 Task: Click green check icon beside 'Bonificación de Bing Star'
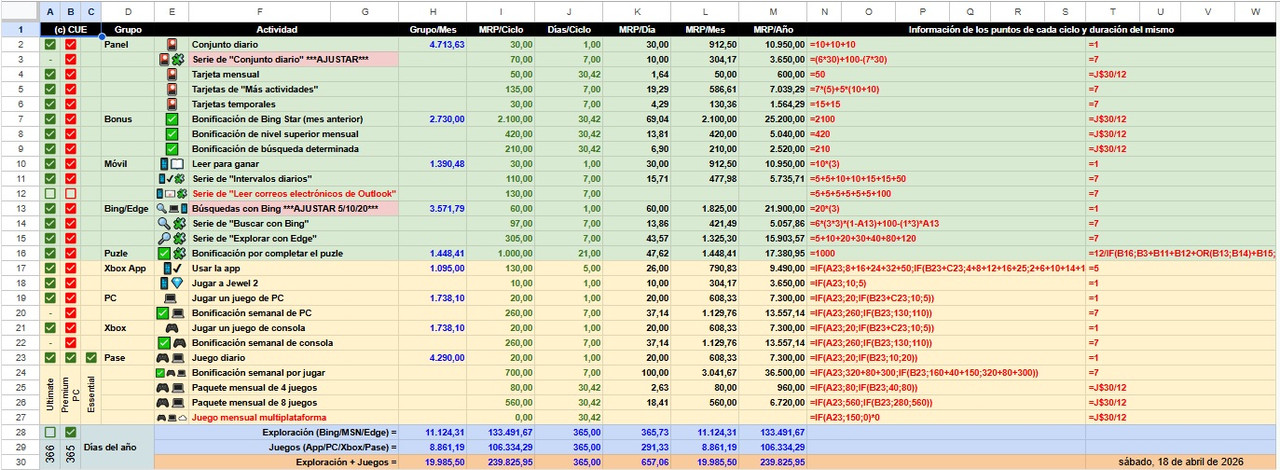pos(172,119)
